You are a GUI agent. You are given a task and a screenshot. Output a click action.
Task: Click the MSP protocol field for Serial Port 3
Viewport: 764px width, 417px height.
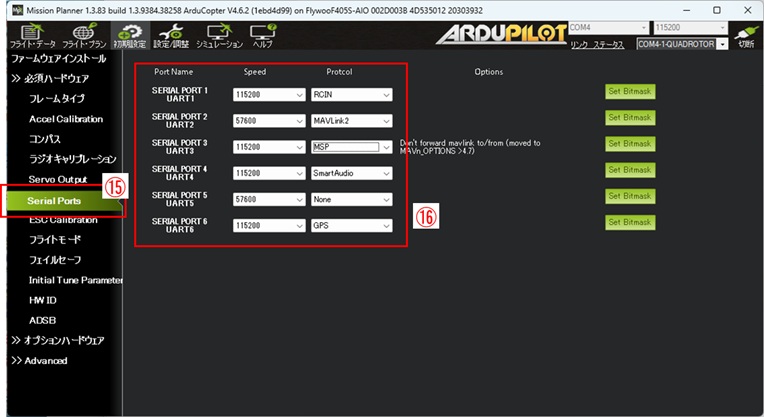(345, 147)
